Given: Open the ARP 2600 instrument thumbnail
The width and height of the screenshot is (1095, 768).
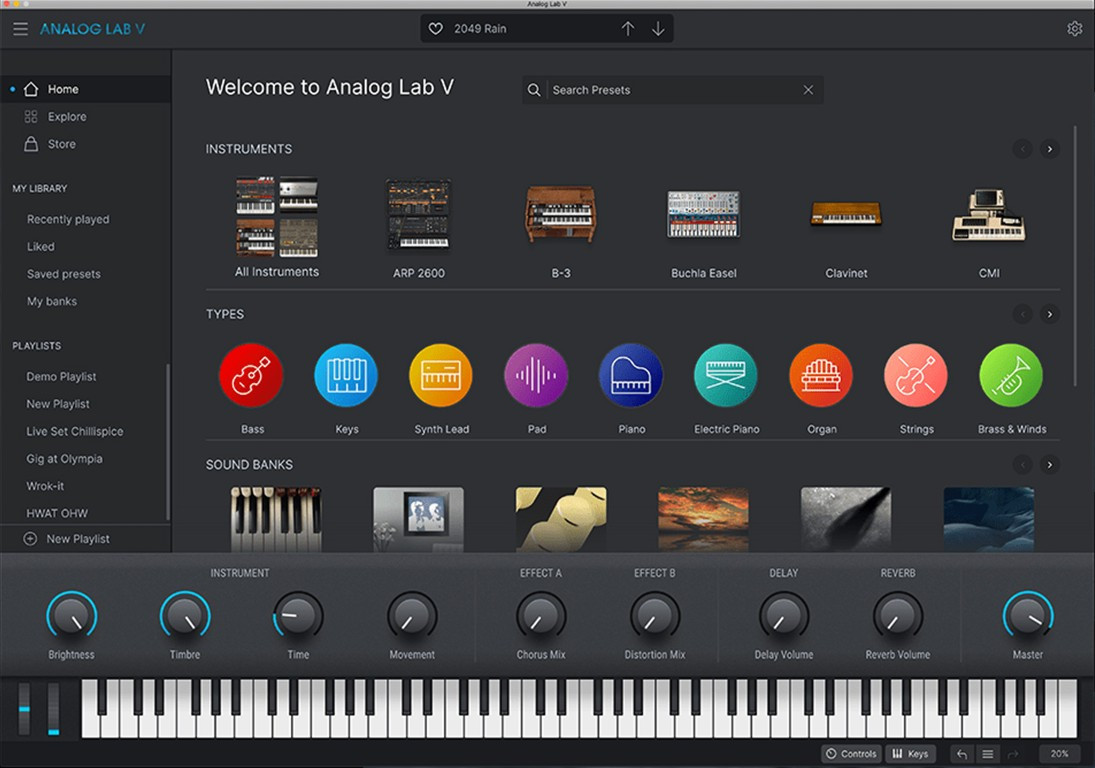Looking at the screenshot, I should point(418,215).
